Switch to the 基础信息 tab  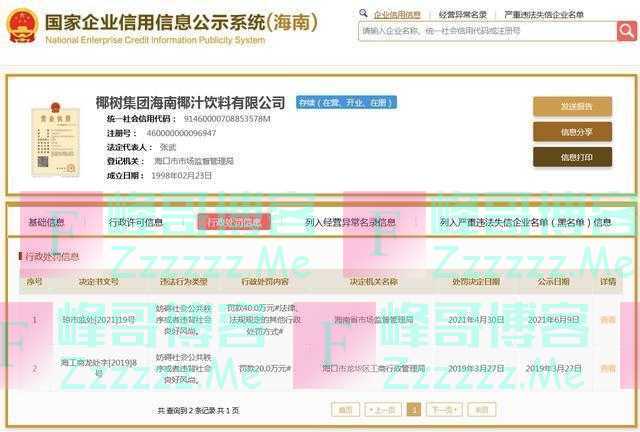pos(46,222)
